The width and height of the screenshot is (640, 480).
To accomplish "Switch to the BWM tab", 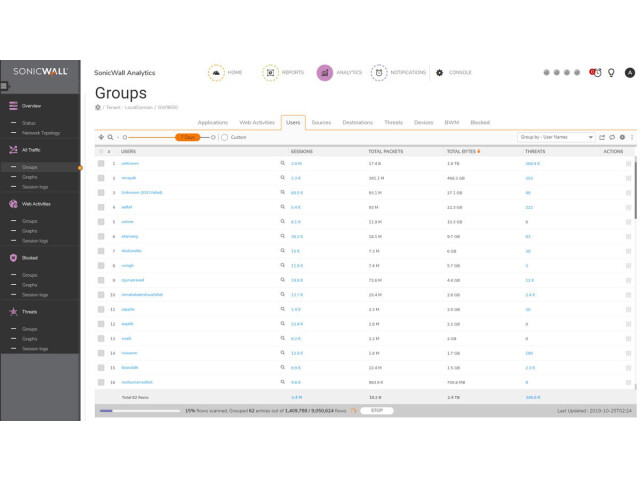I will click(451, 122).
